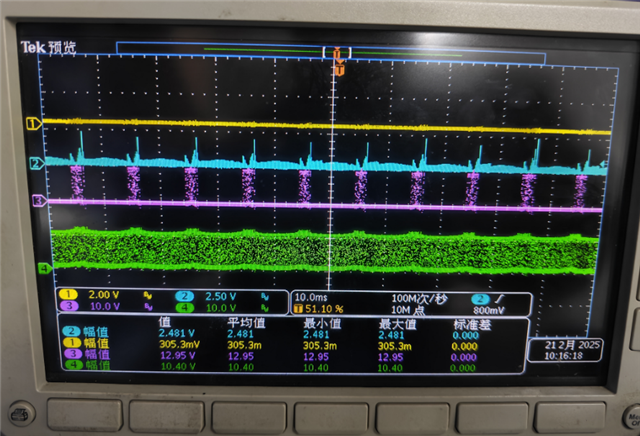Viewport: 640px width, 436px height.
Task: Click the 100M次/秒 sample rate readout
Action: pos(419,299)
